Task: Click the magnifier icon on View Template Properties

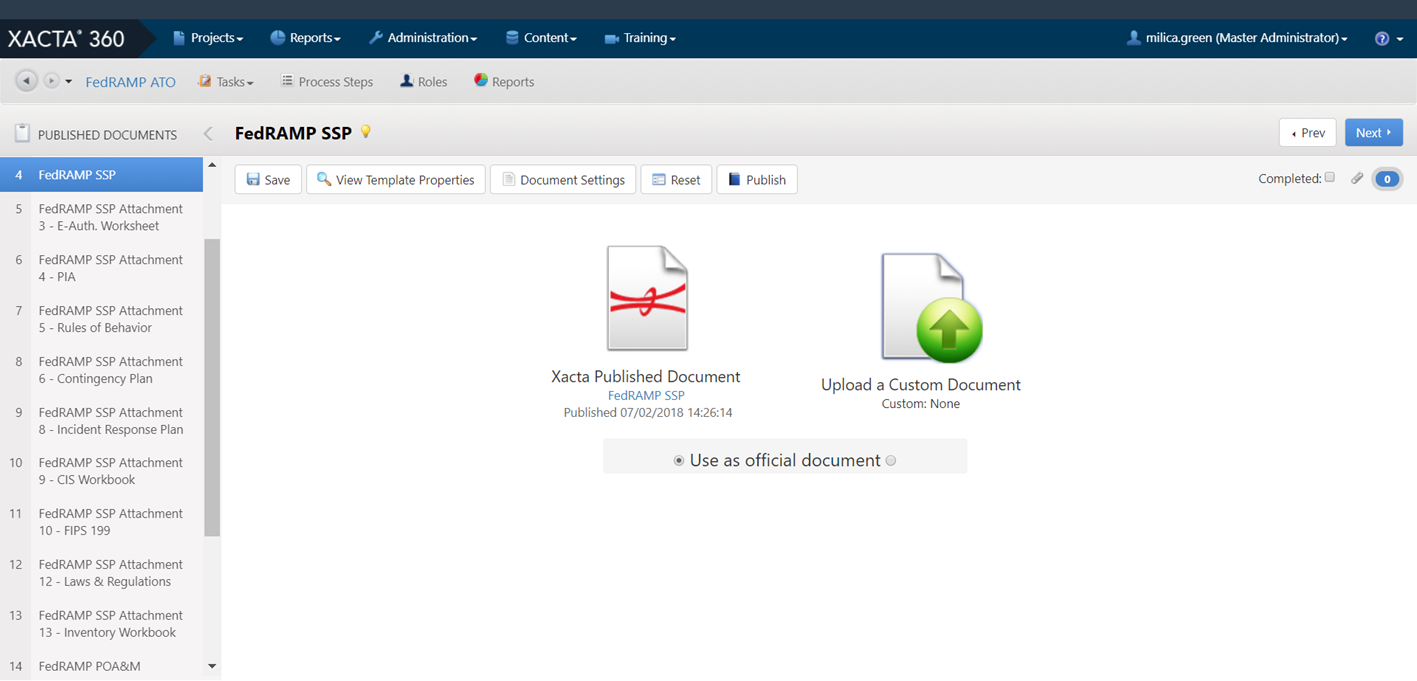Action: point(324,179)
